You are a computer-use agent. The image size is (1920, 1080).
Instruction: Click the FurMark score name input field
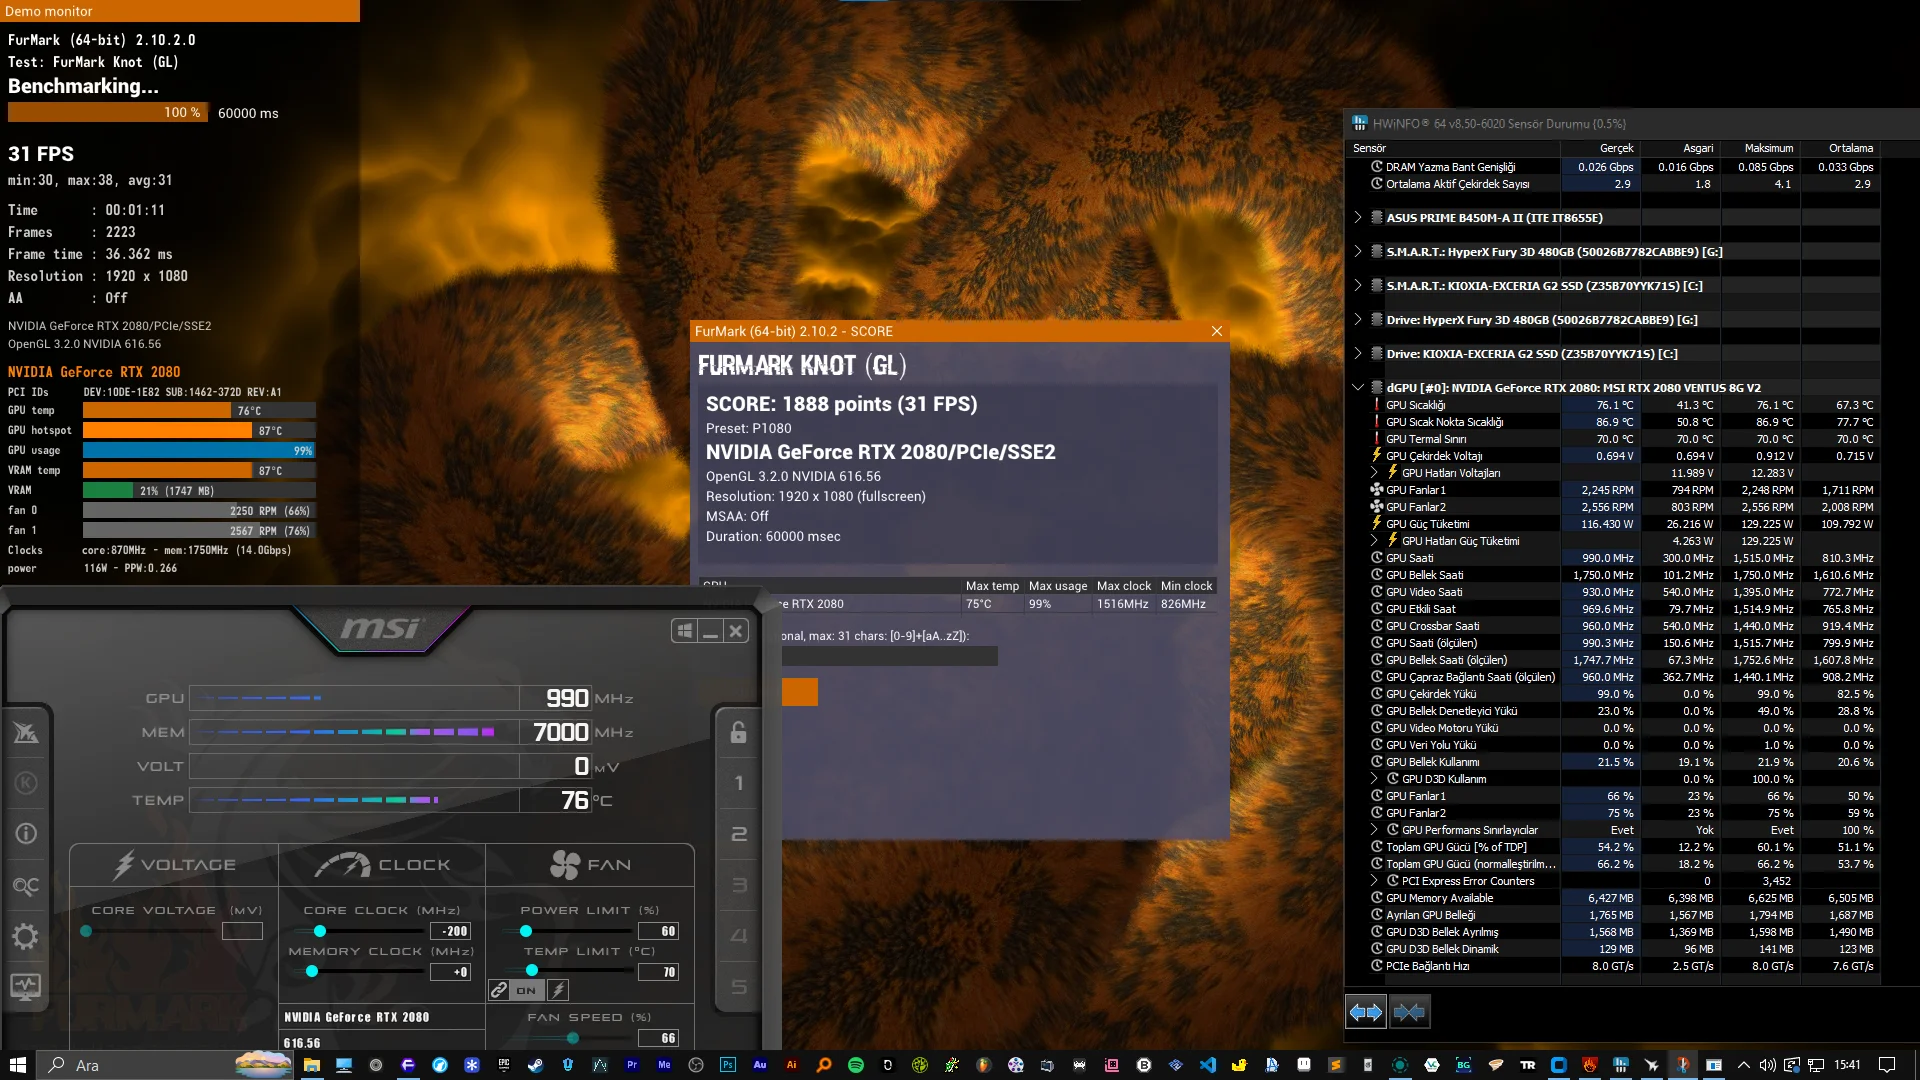point(890,656)
